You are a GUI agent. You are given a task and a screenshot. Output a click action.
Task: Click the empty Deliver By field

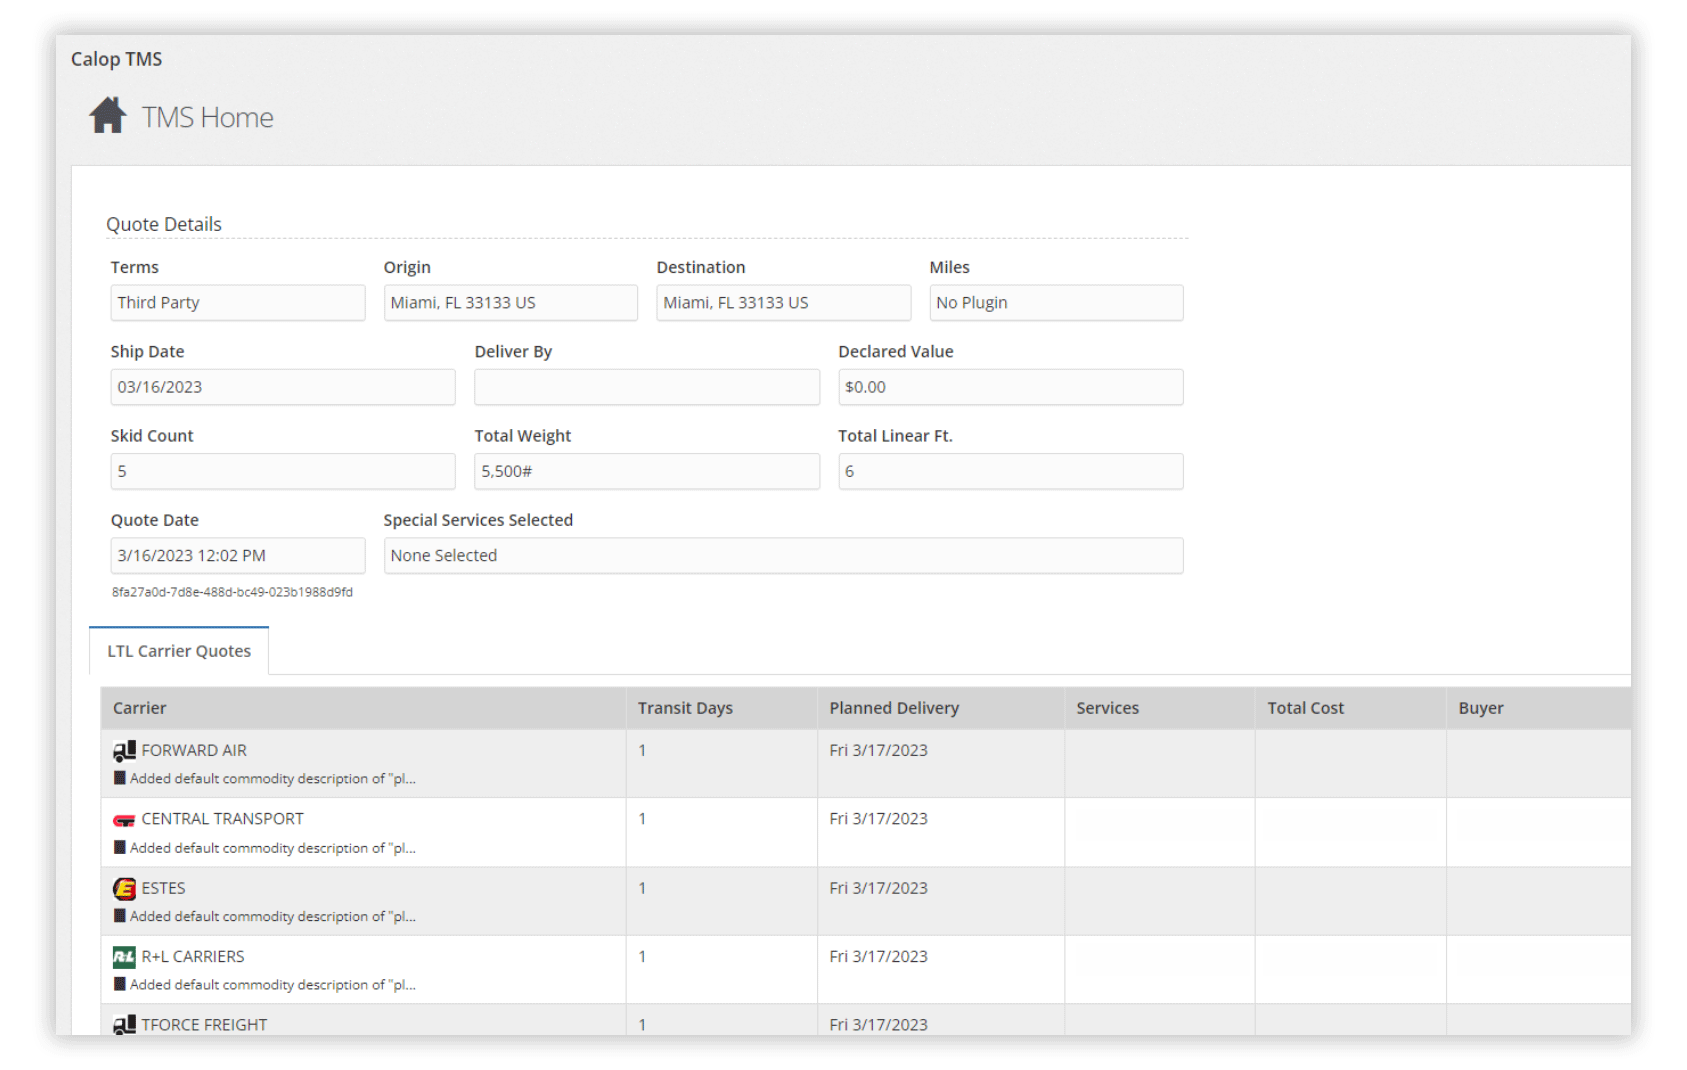(x=646, y=387)
